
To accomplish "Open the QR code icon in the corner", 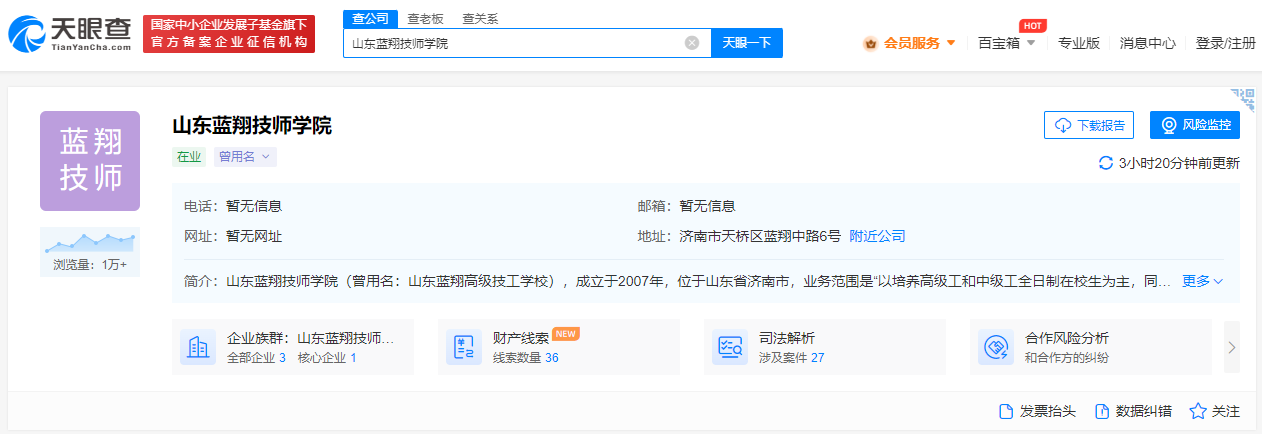I will [1243, 99].
